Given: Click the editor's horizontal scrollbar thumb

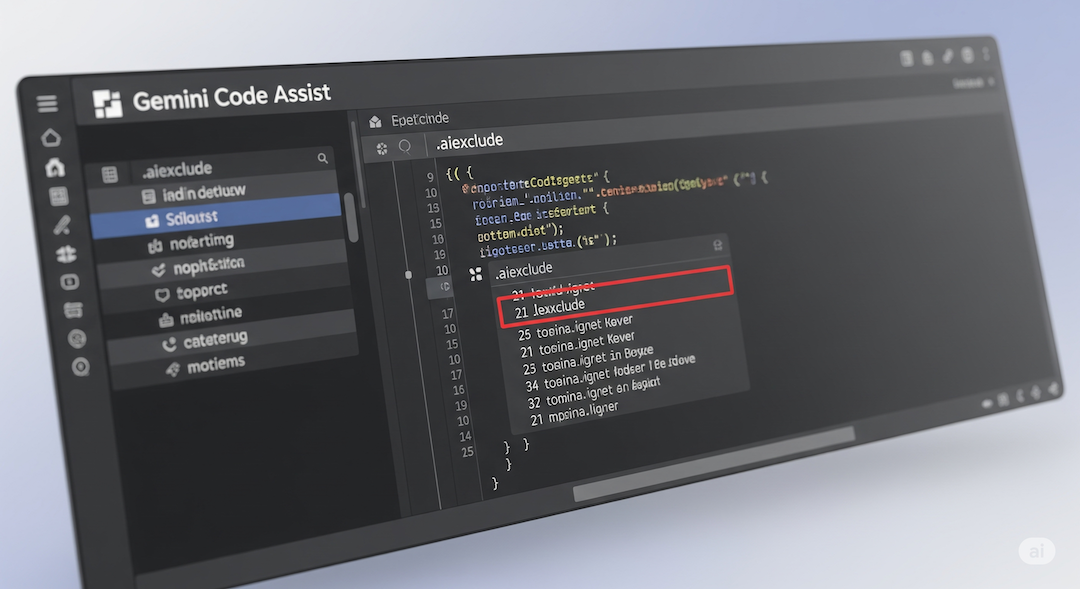Looking at the screenshot, I should click(714, 465).
